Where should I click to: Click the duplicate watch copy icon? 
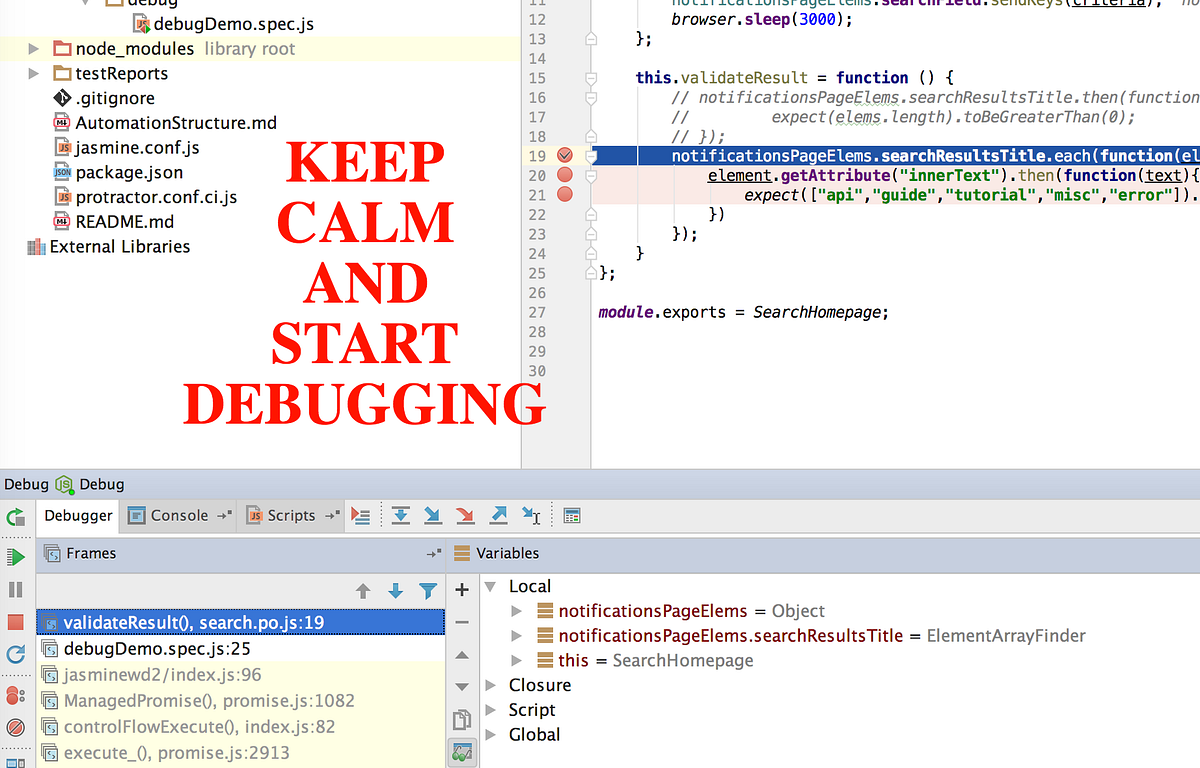462,720
